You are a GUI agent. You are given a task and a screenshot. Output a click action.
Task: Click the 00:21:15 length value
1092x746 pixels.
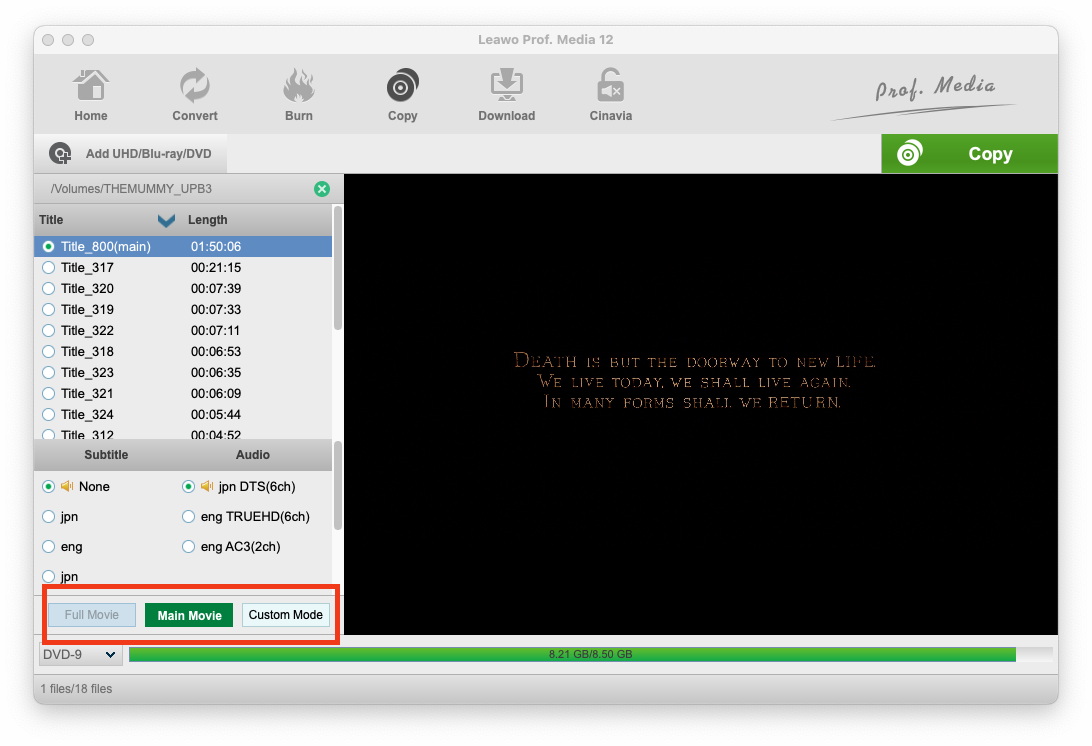click(216, 267)
